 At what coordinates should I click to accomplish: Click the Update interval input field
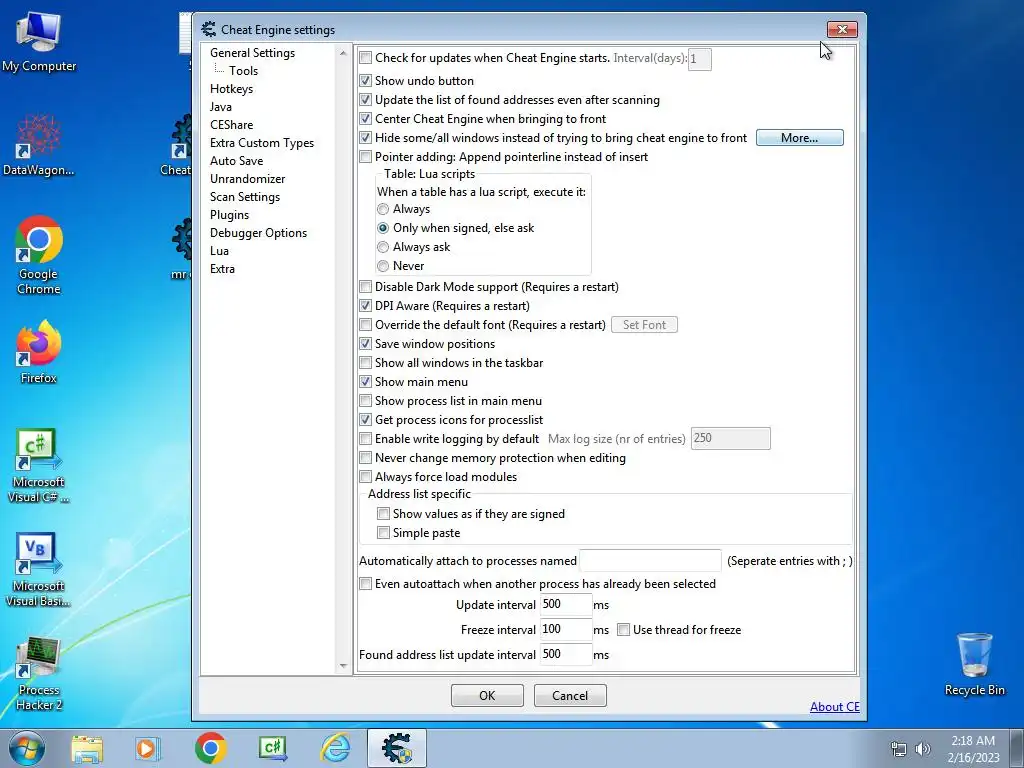click(x=566, y=605)
